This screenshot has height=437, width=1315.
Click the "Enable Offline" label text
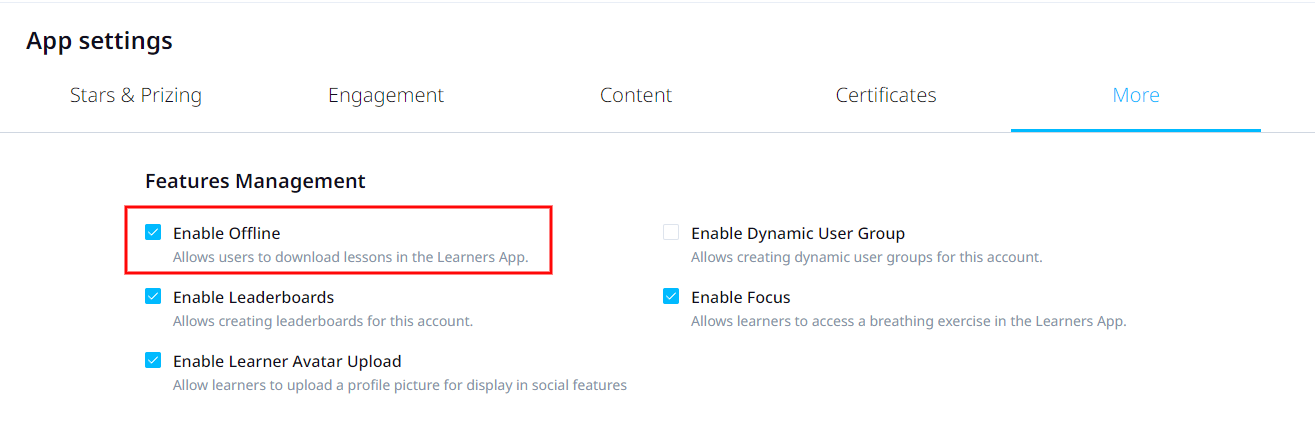coord(226,233)
